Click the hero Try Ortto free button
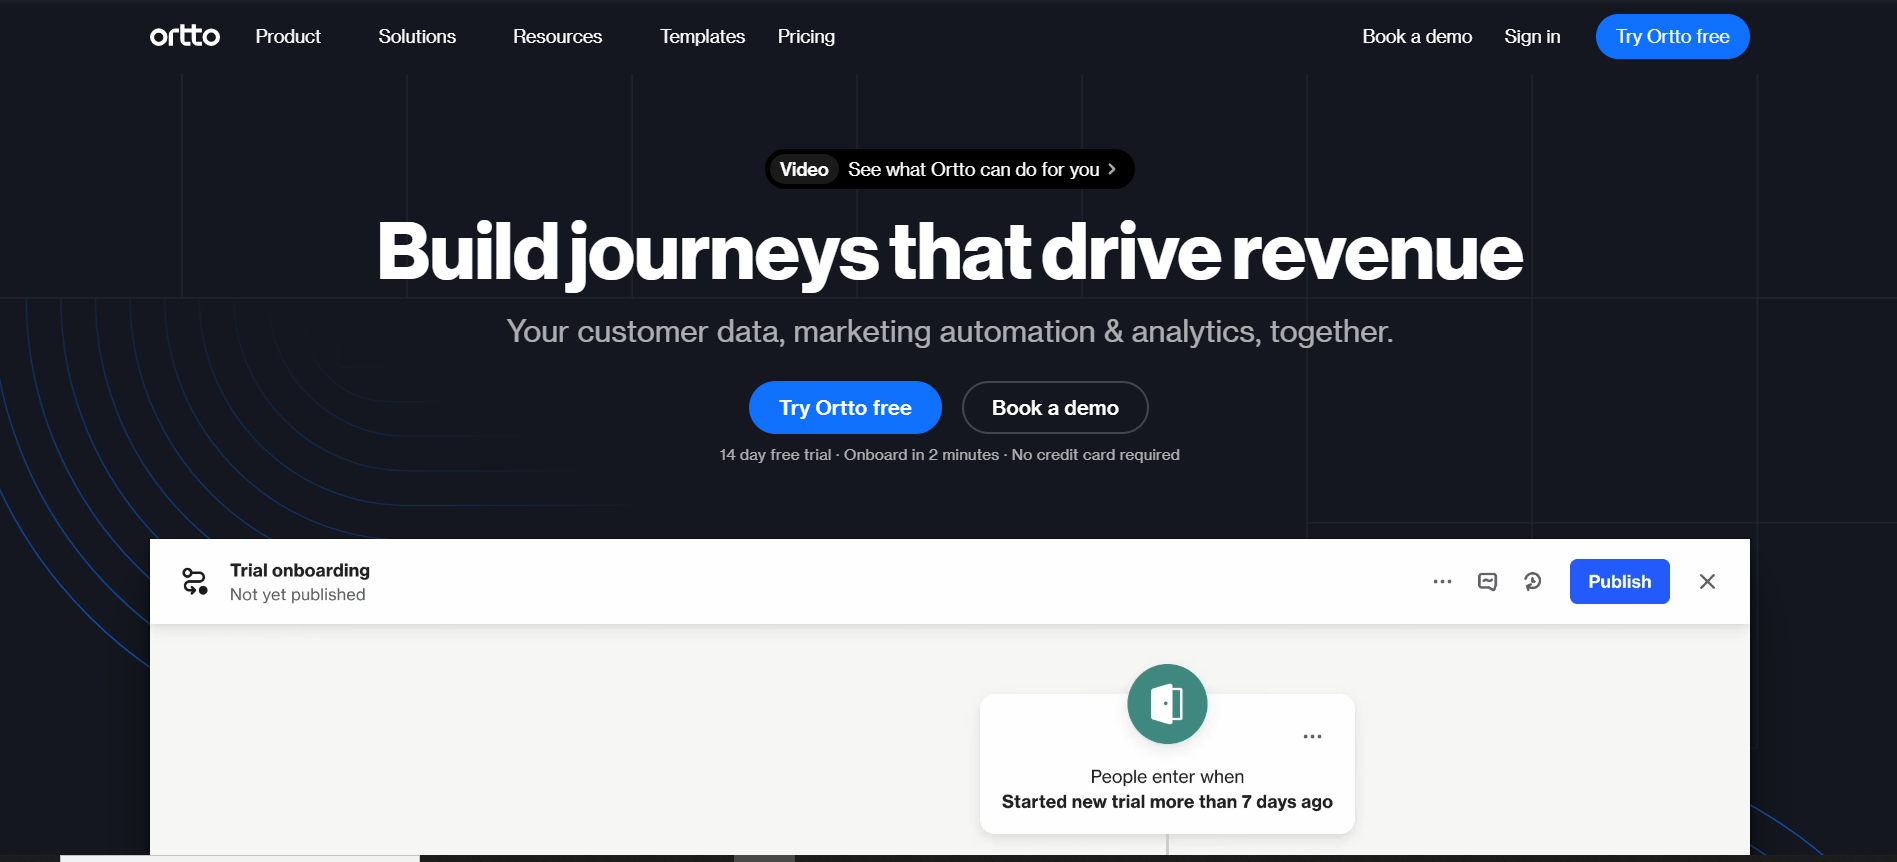 [845, 407]
